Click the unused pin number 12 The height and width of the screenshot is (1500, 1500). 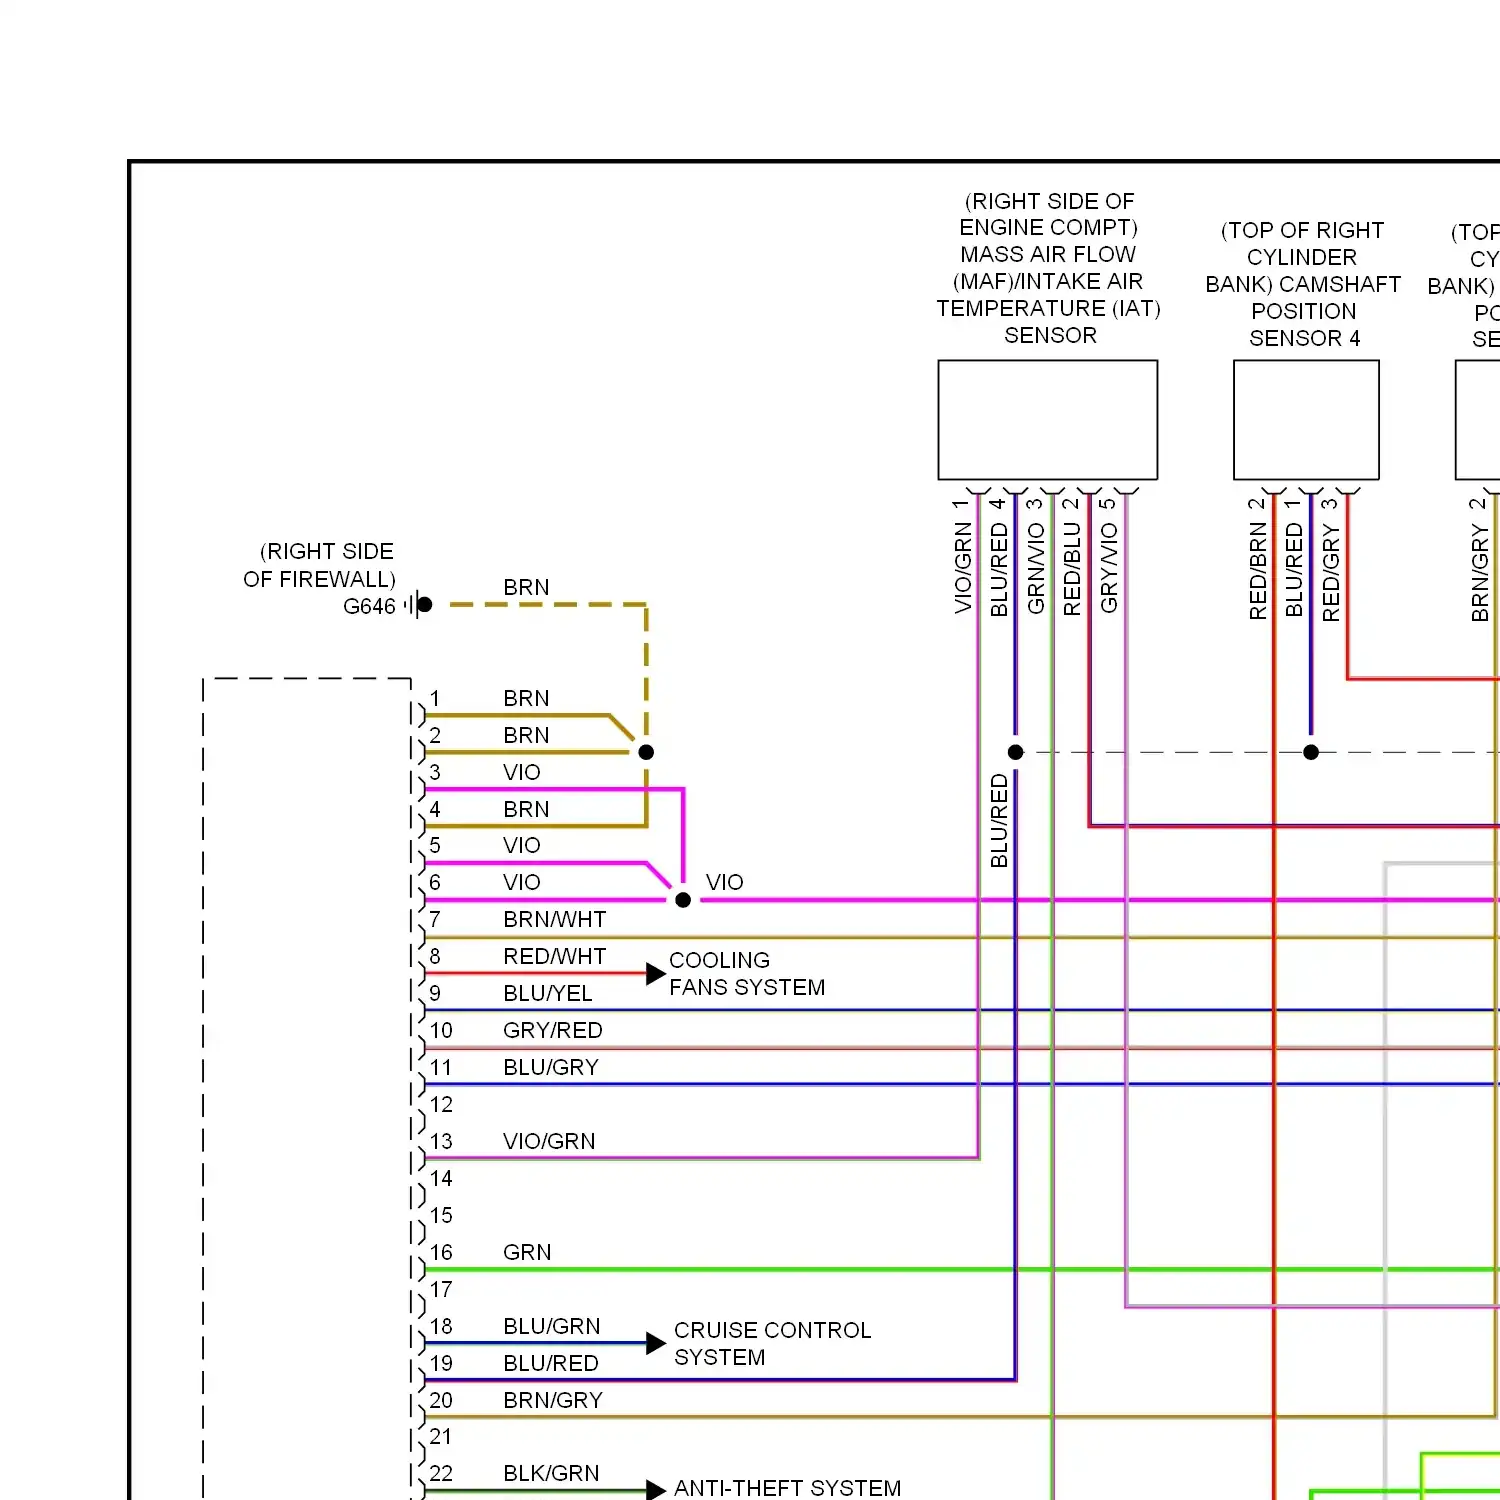pos(441,1104)
